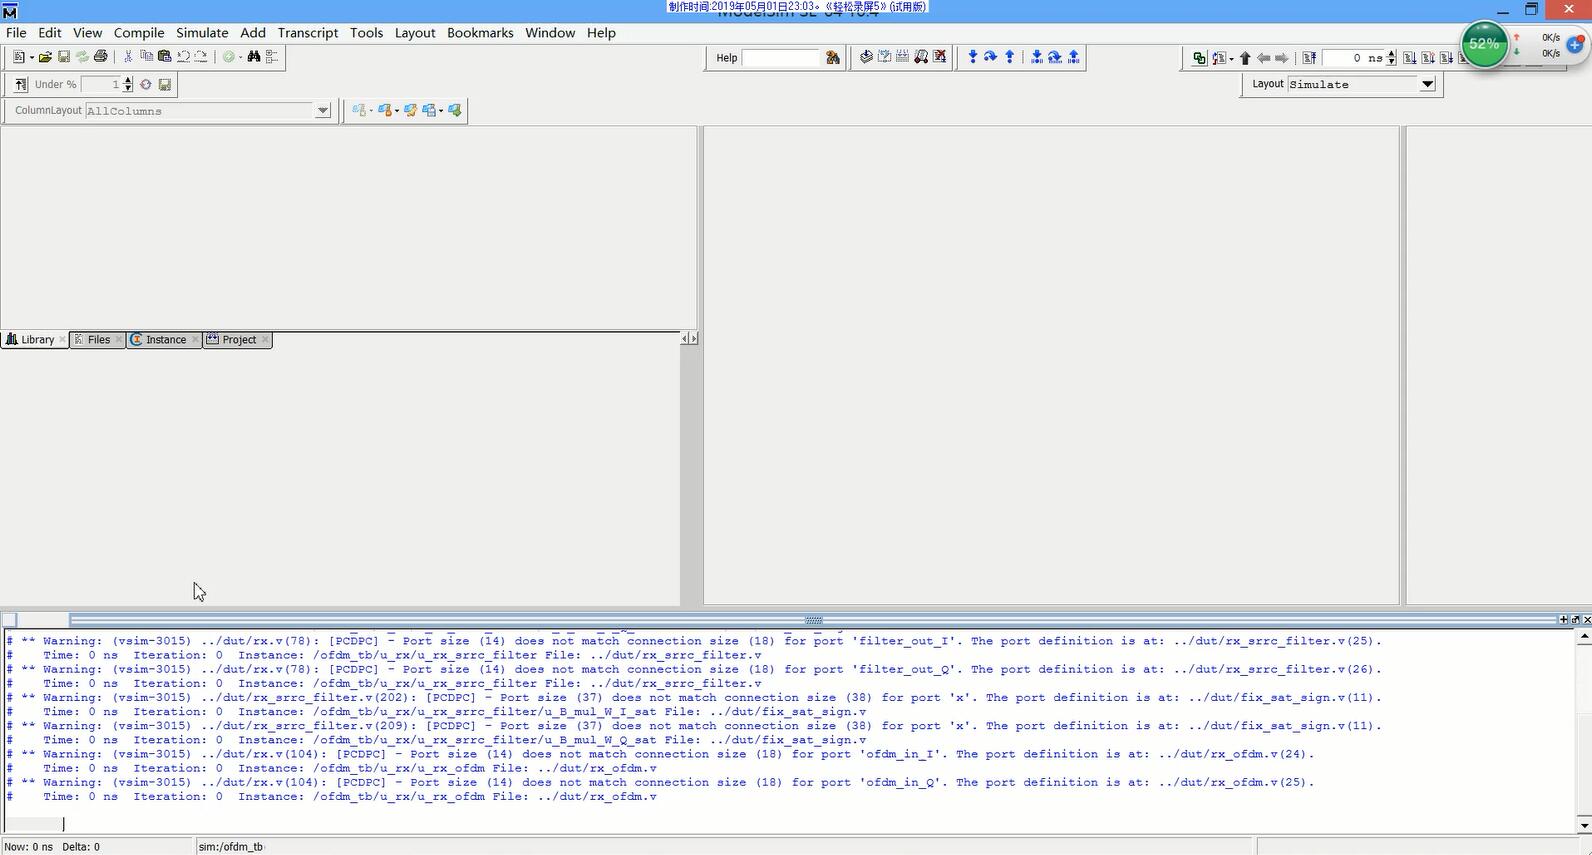The image size is (1592, 855).
Task: Click the Step Out blue up-arrow icon
Action: [1010, 57]
